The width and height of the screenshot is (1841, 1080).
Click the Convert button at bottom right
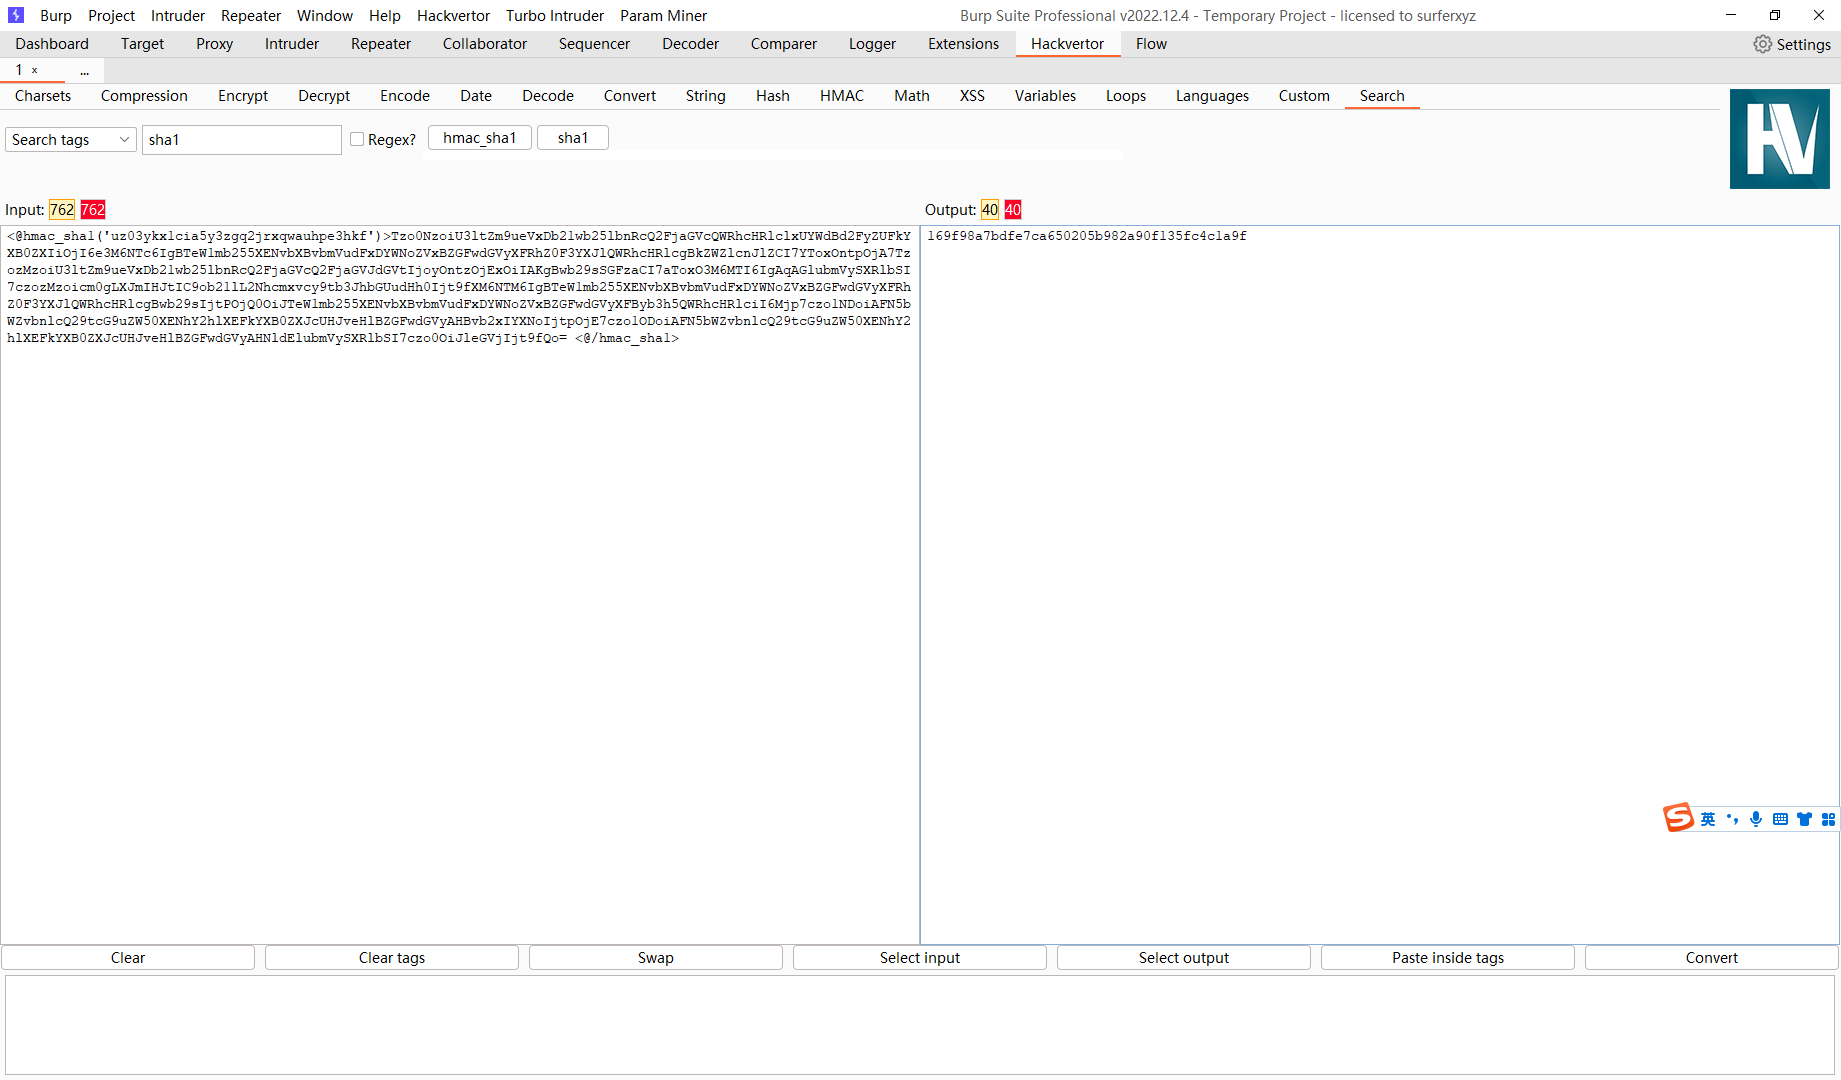click(1712, 958)
